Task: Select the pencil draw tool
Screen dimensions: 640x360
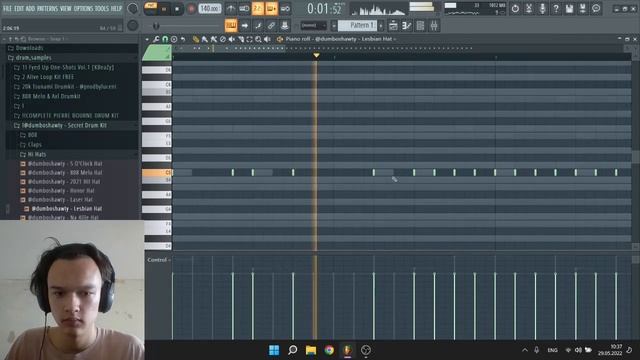Action: (196, 39)
